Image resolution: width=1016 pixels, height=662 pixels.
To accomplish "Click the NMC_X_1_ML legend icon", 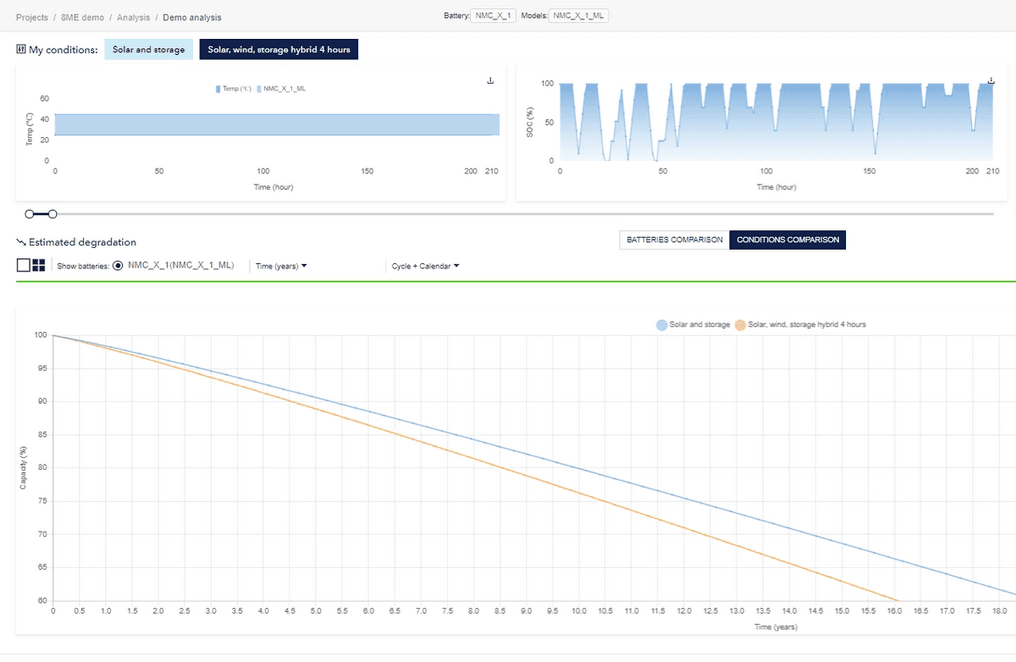I will 259,88.
